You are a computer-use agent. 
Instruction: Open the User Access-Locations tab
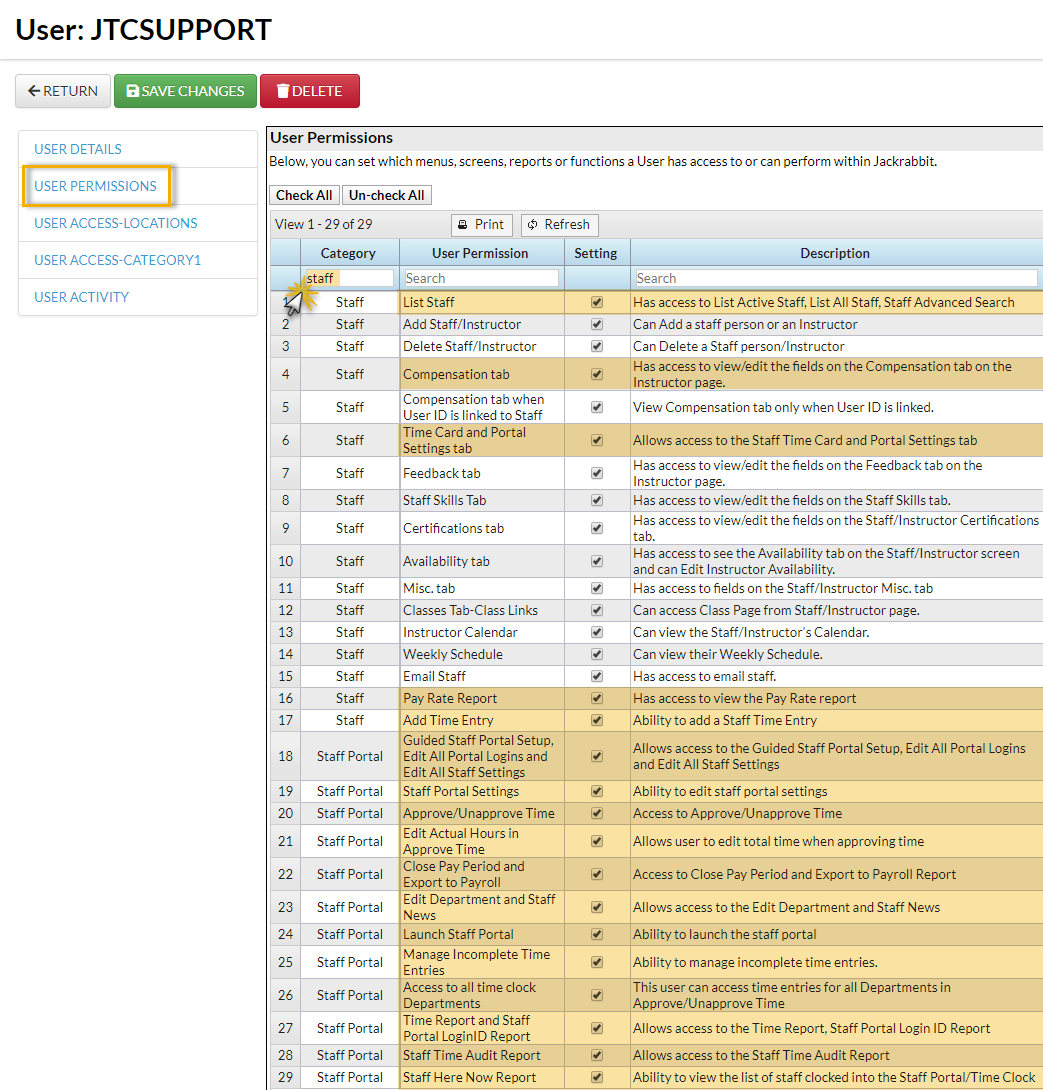(x=115, y=223)
